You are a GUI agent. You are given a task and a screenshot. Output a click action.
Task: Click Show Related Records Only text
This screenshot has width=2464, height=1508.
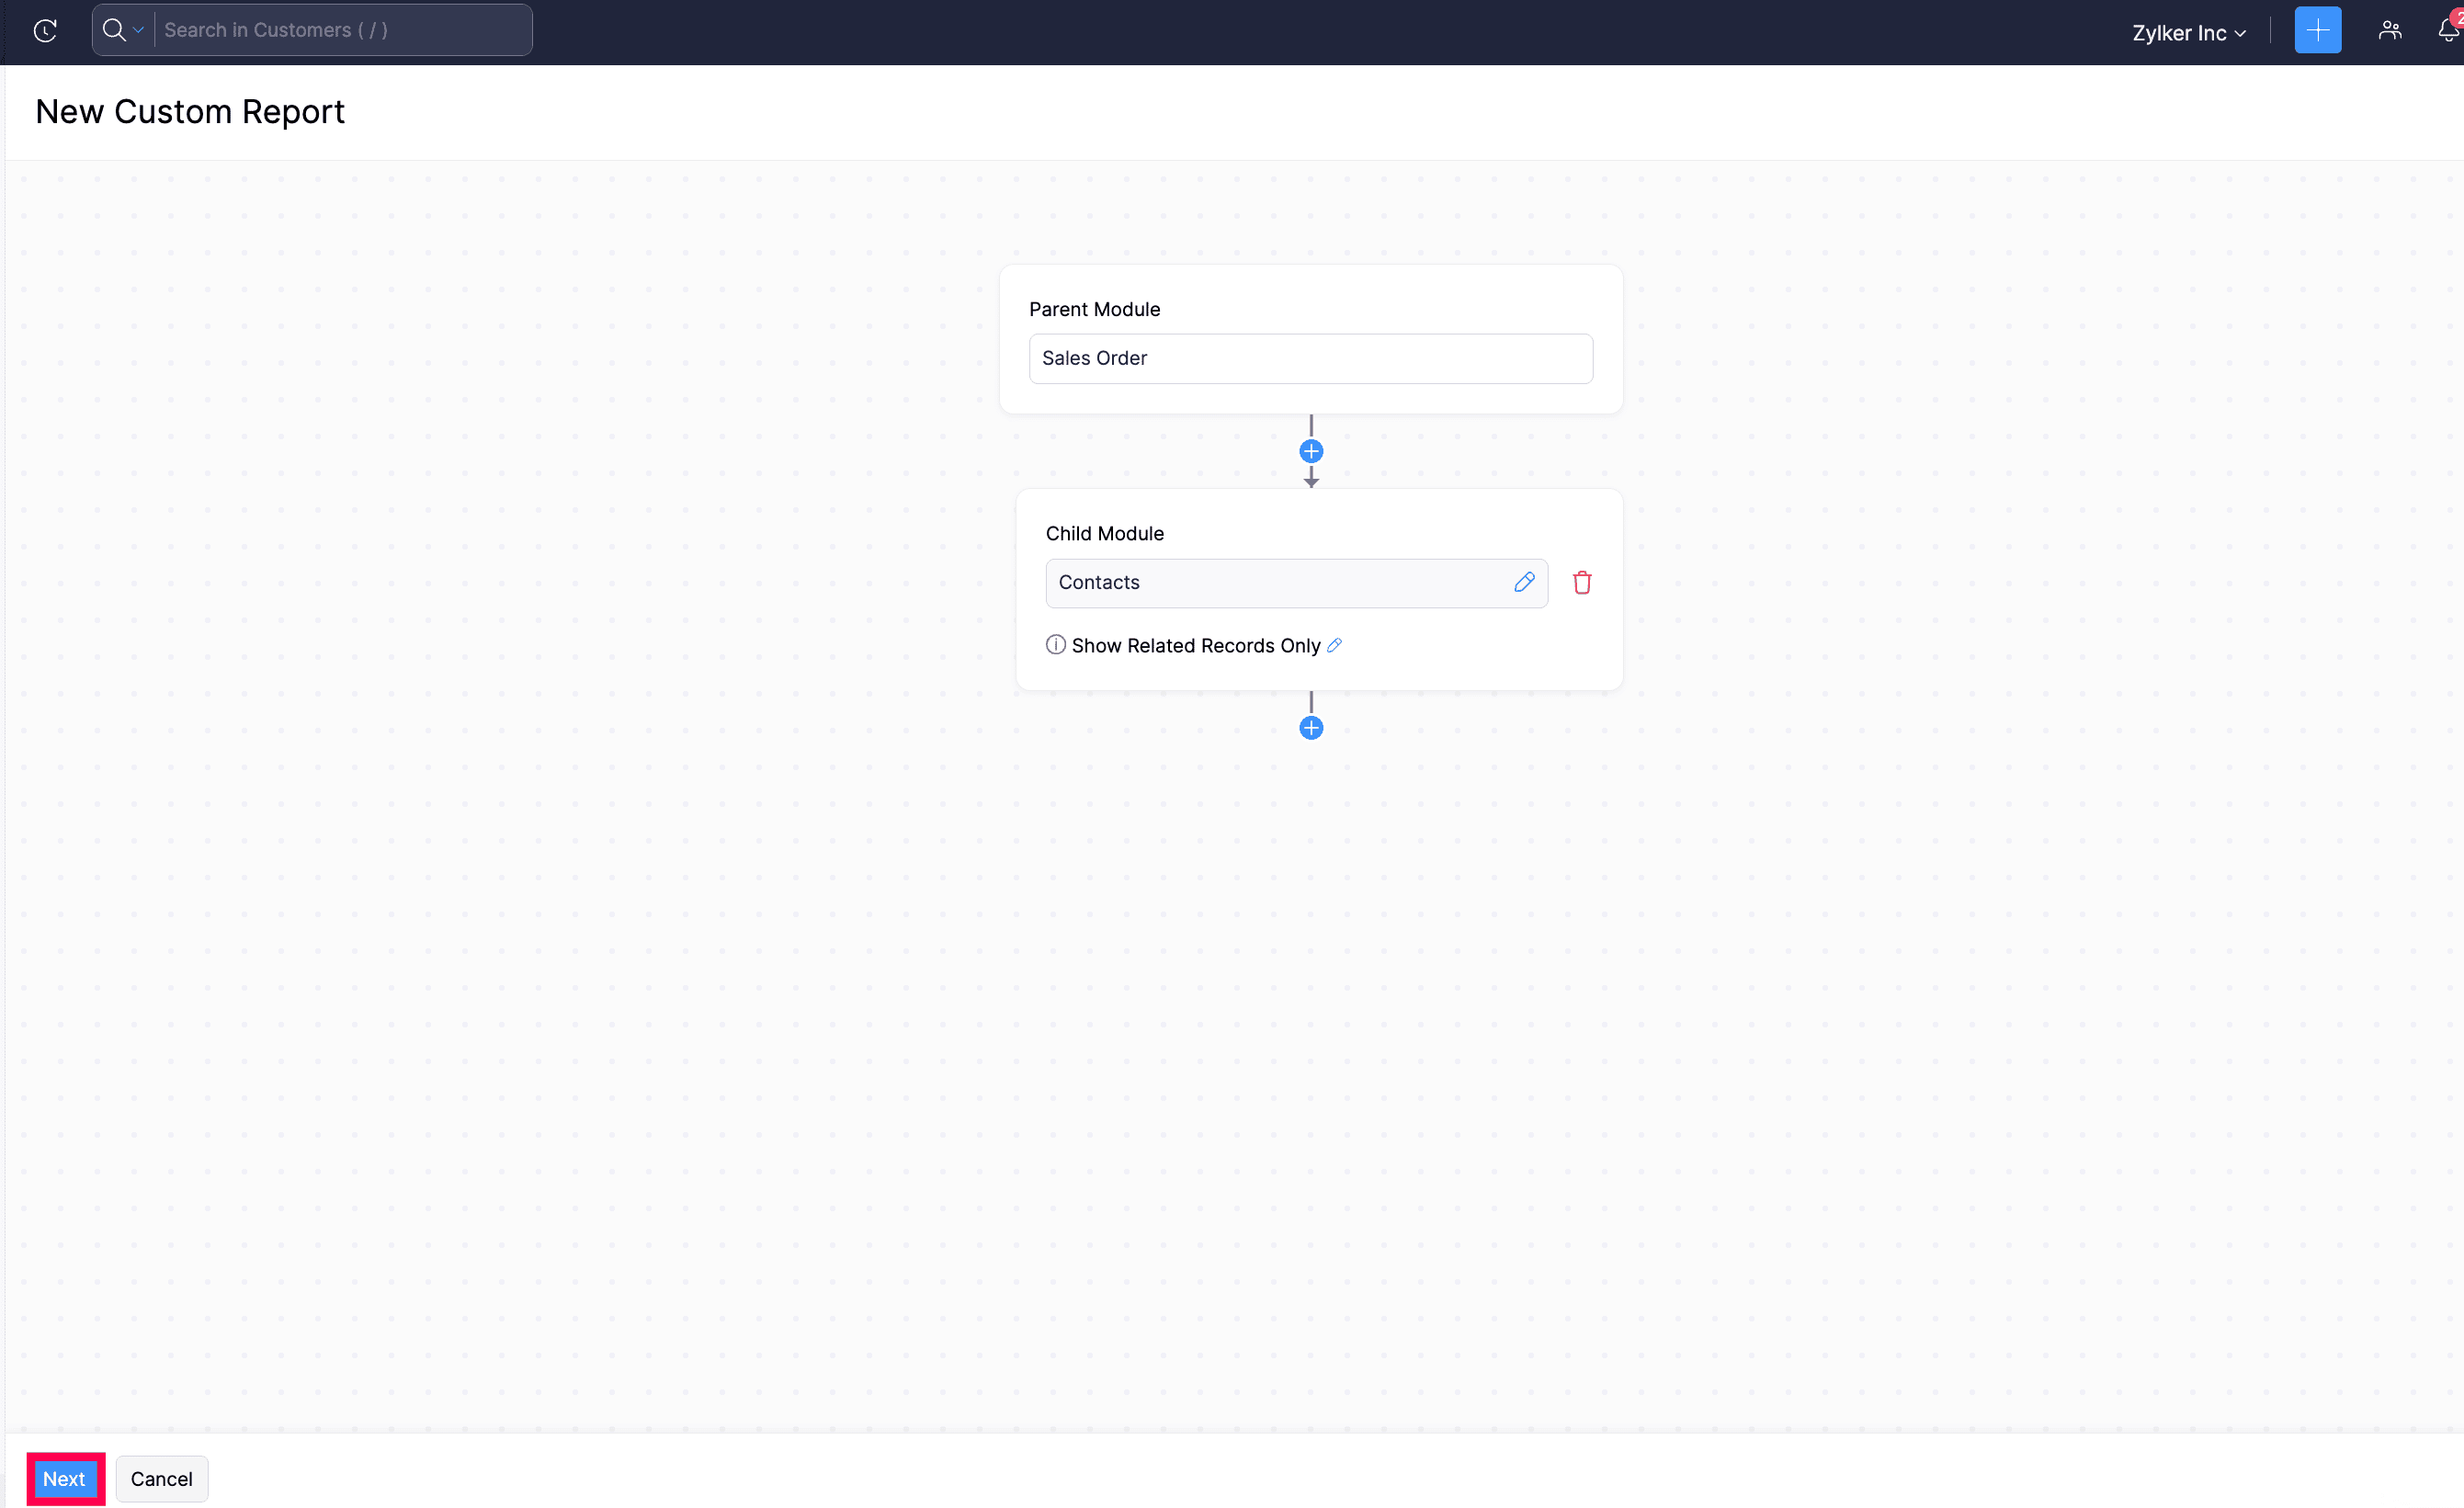1196,645
